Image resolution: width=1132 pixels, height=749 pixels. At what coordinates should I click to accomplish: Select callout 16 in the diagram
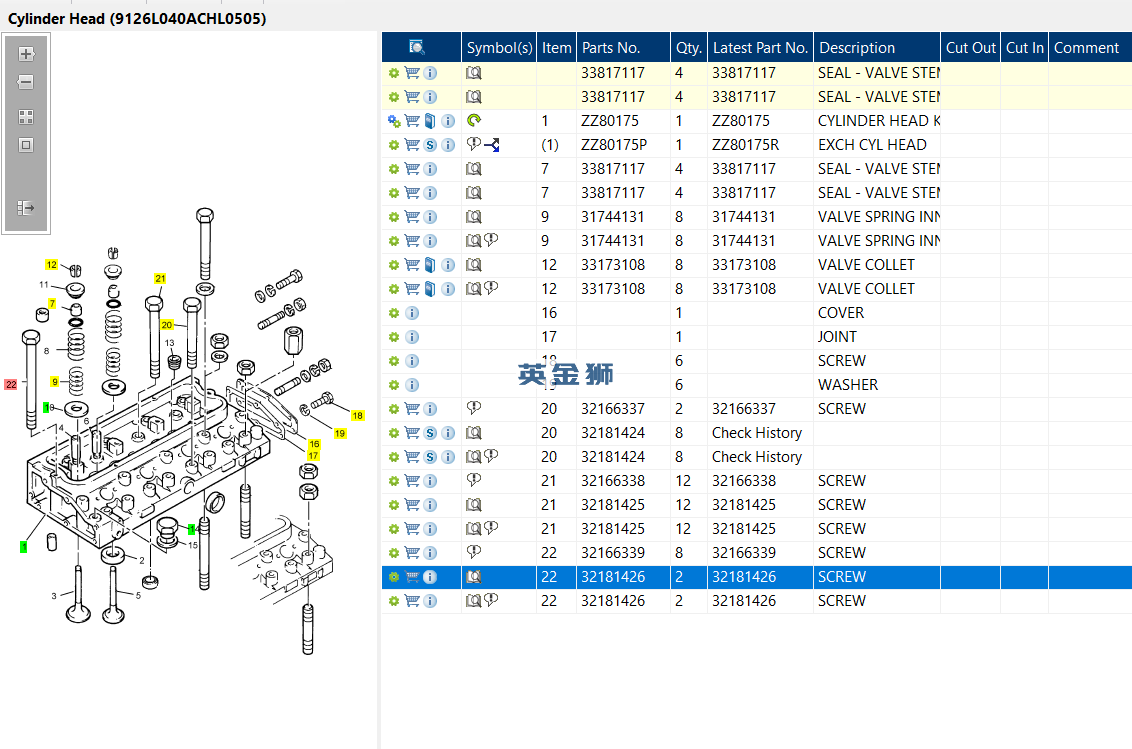click(x=314, y=444)
